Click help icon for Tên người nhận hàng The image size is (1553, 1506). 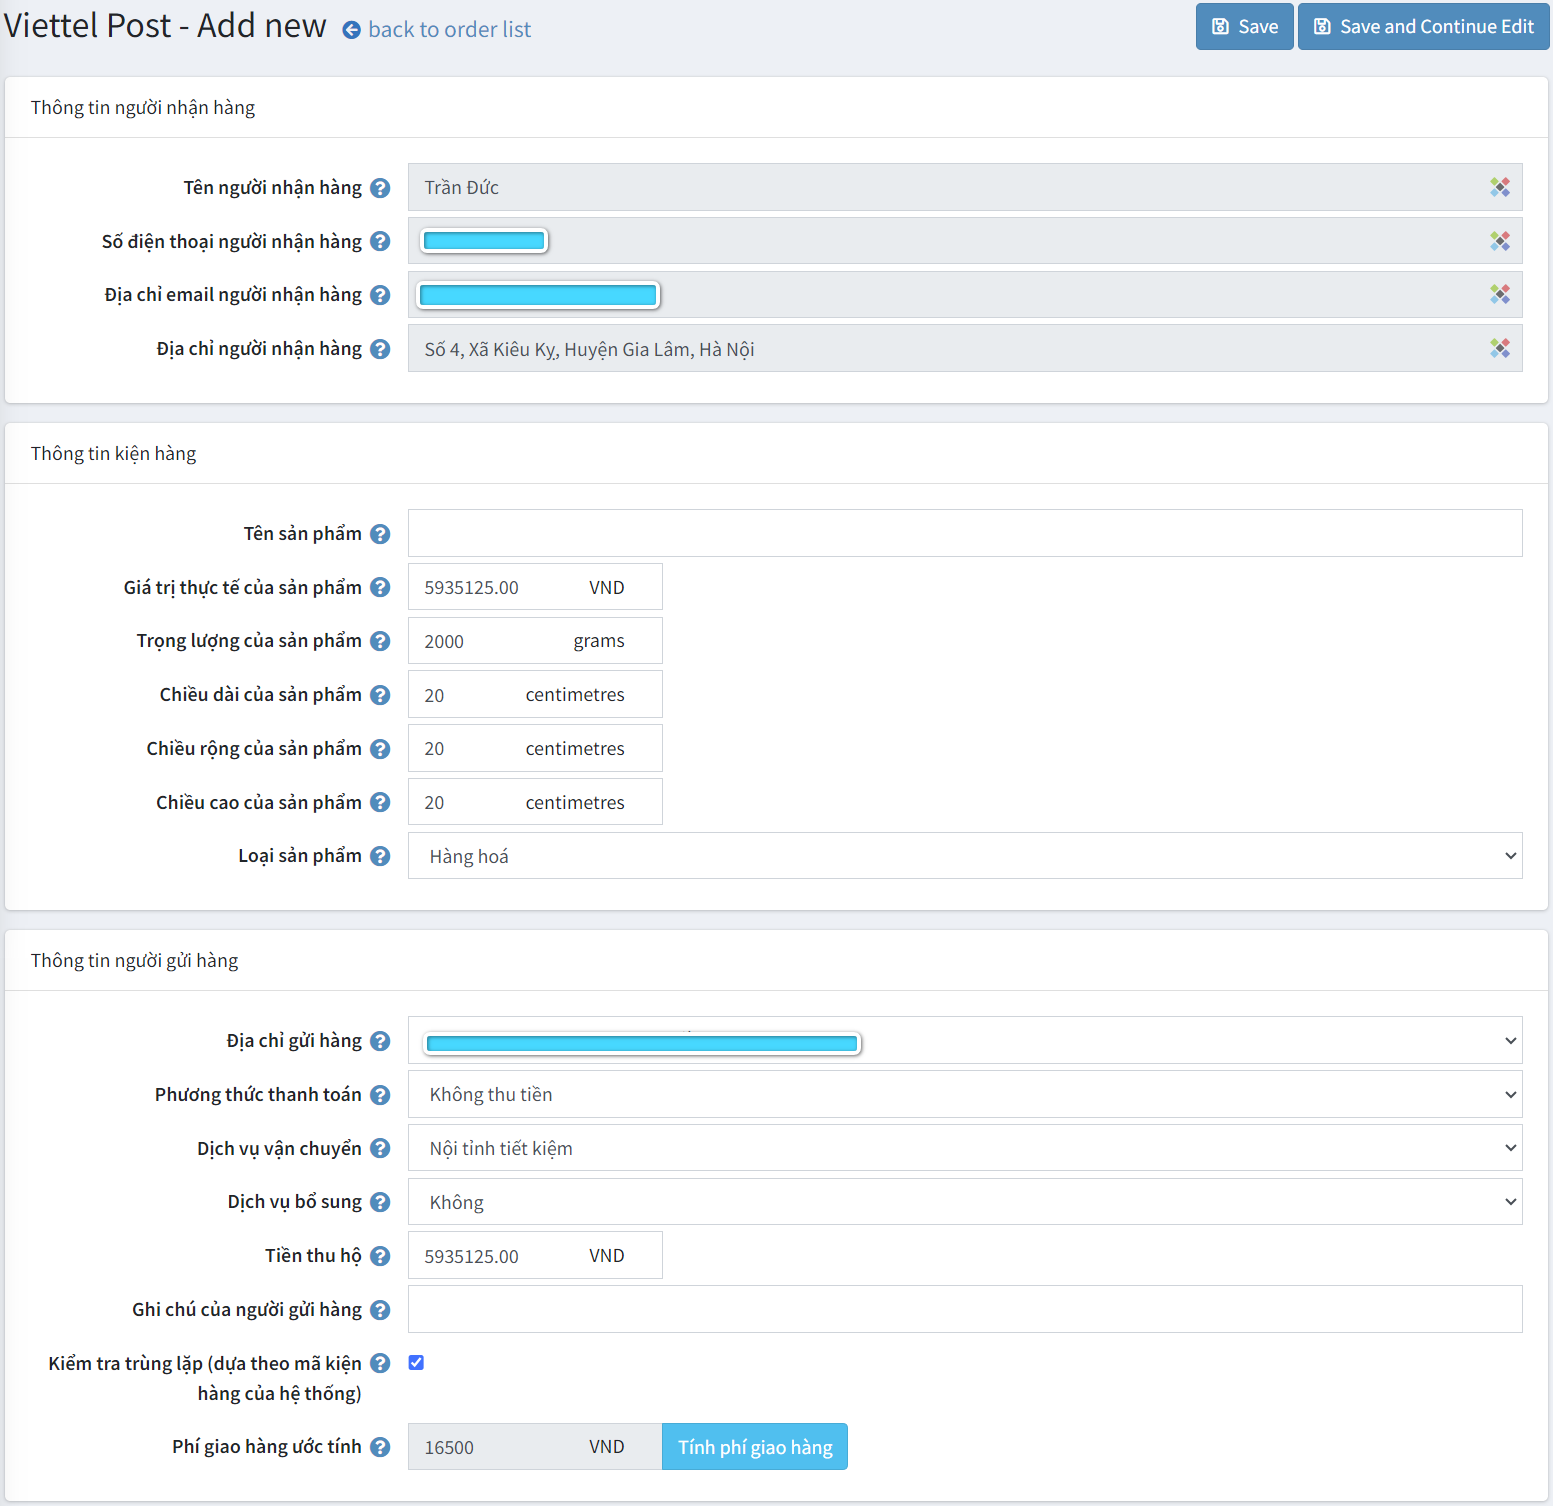[380, 188]
